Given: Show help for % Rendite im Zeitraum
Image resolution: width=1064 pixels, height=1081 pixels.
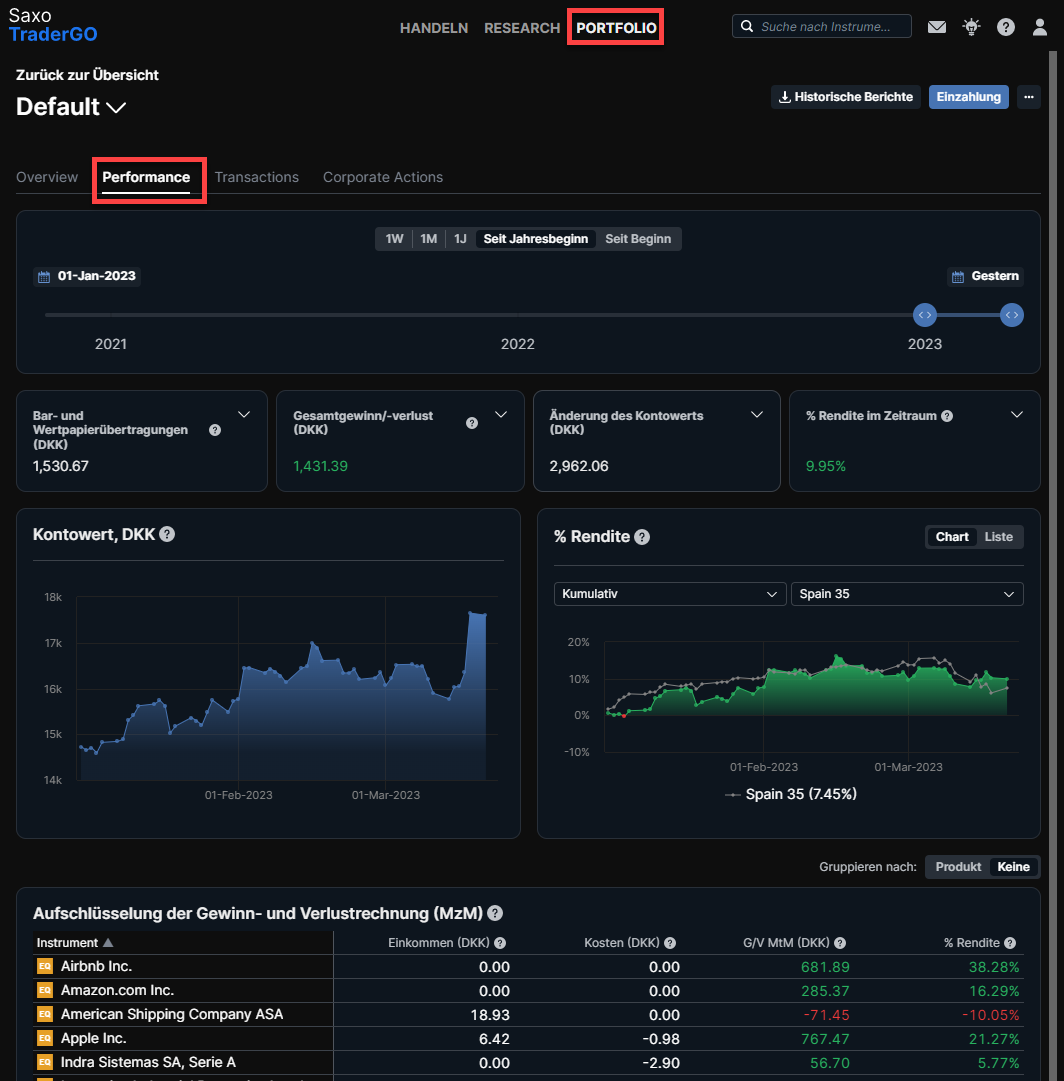Looking at the screenshot, I should pyautogui.click(x=947, y=416).
